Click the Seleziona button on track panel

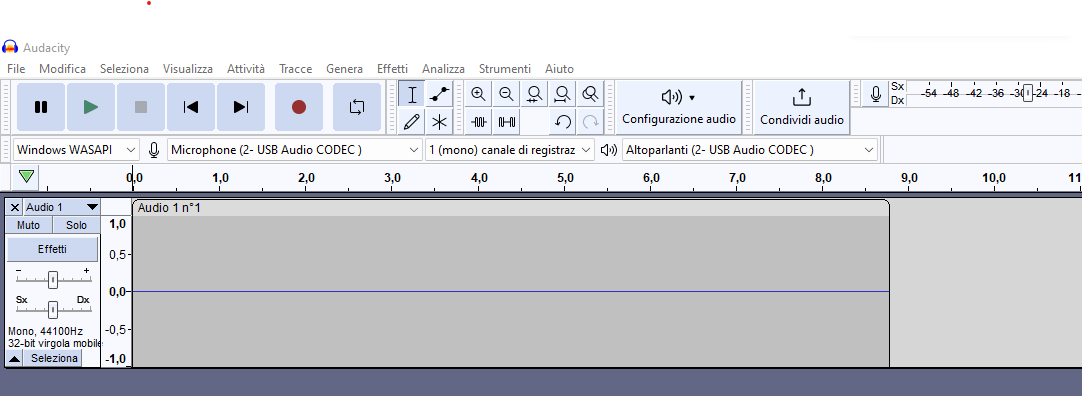coord(54,358)
